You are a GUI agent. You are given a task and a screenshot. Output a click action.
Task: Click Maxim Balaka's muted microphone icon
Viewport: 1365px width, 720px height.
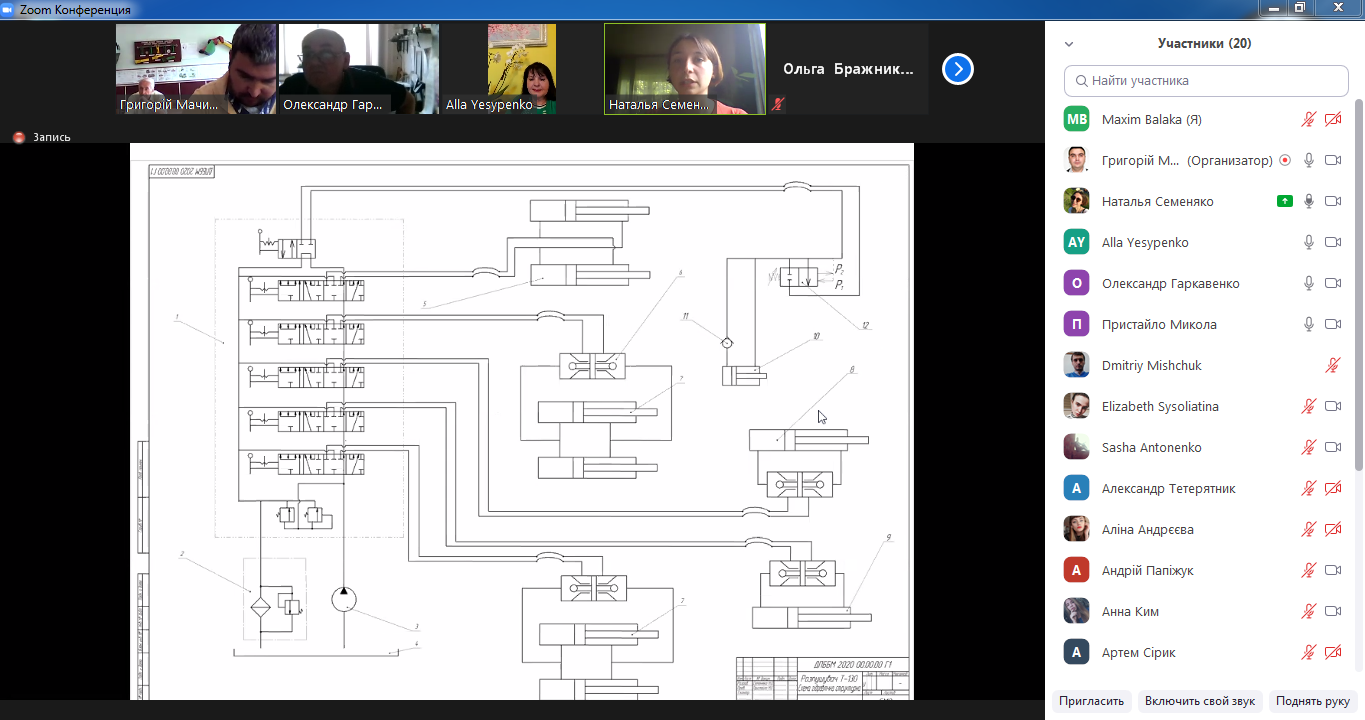coord(1308,119)
